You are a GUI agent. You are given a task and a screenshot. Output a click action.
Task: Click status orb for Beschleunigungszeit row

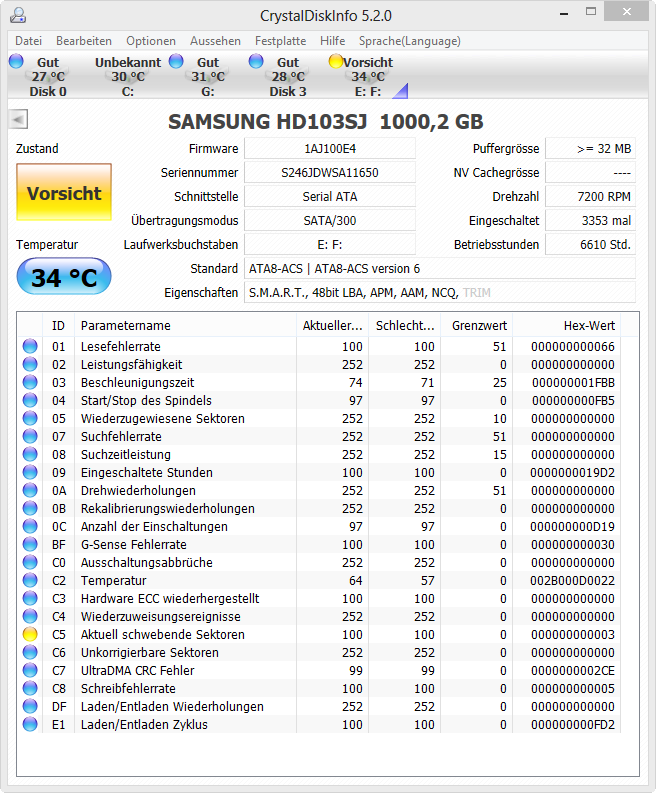[x=30, y=382]
